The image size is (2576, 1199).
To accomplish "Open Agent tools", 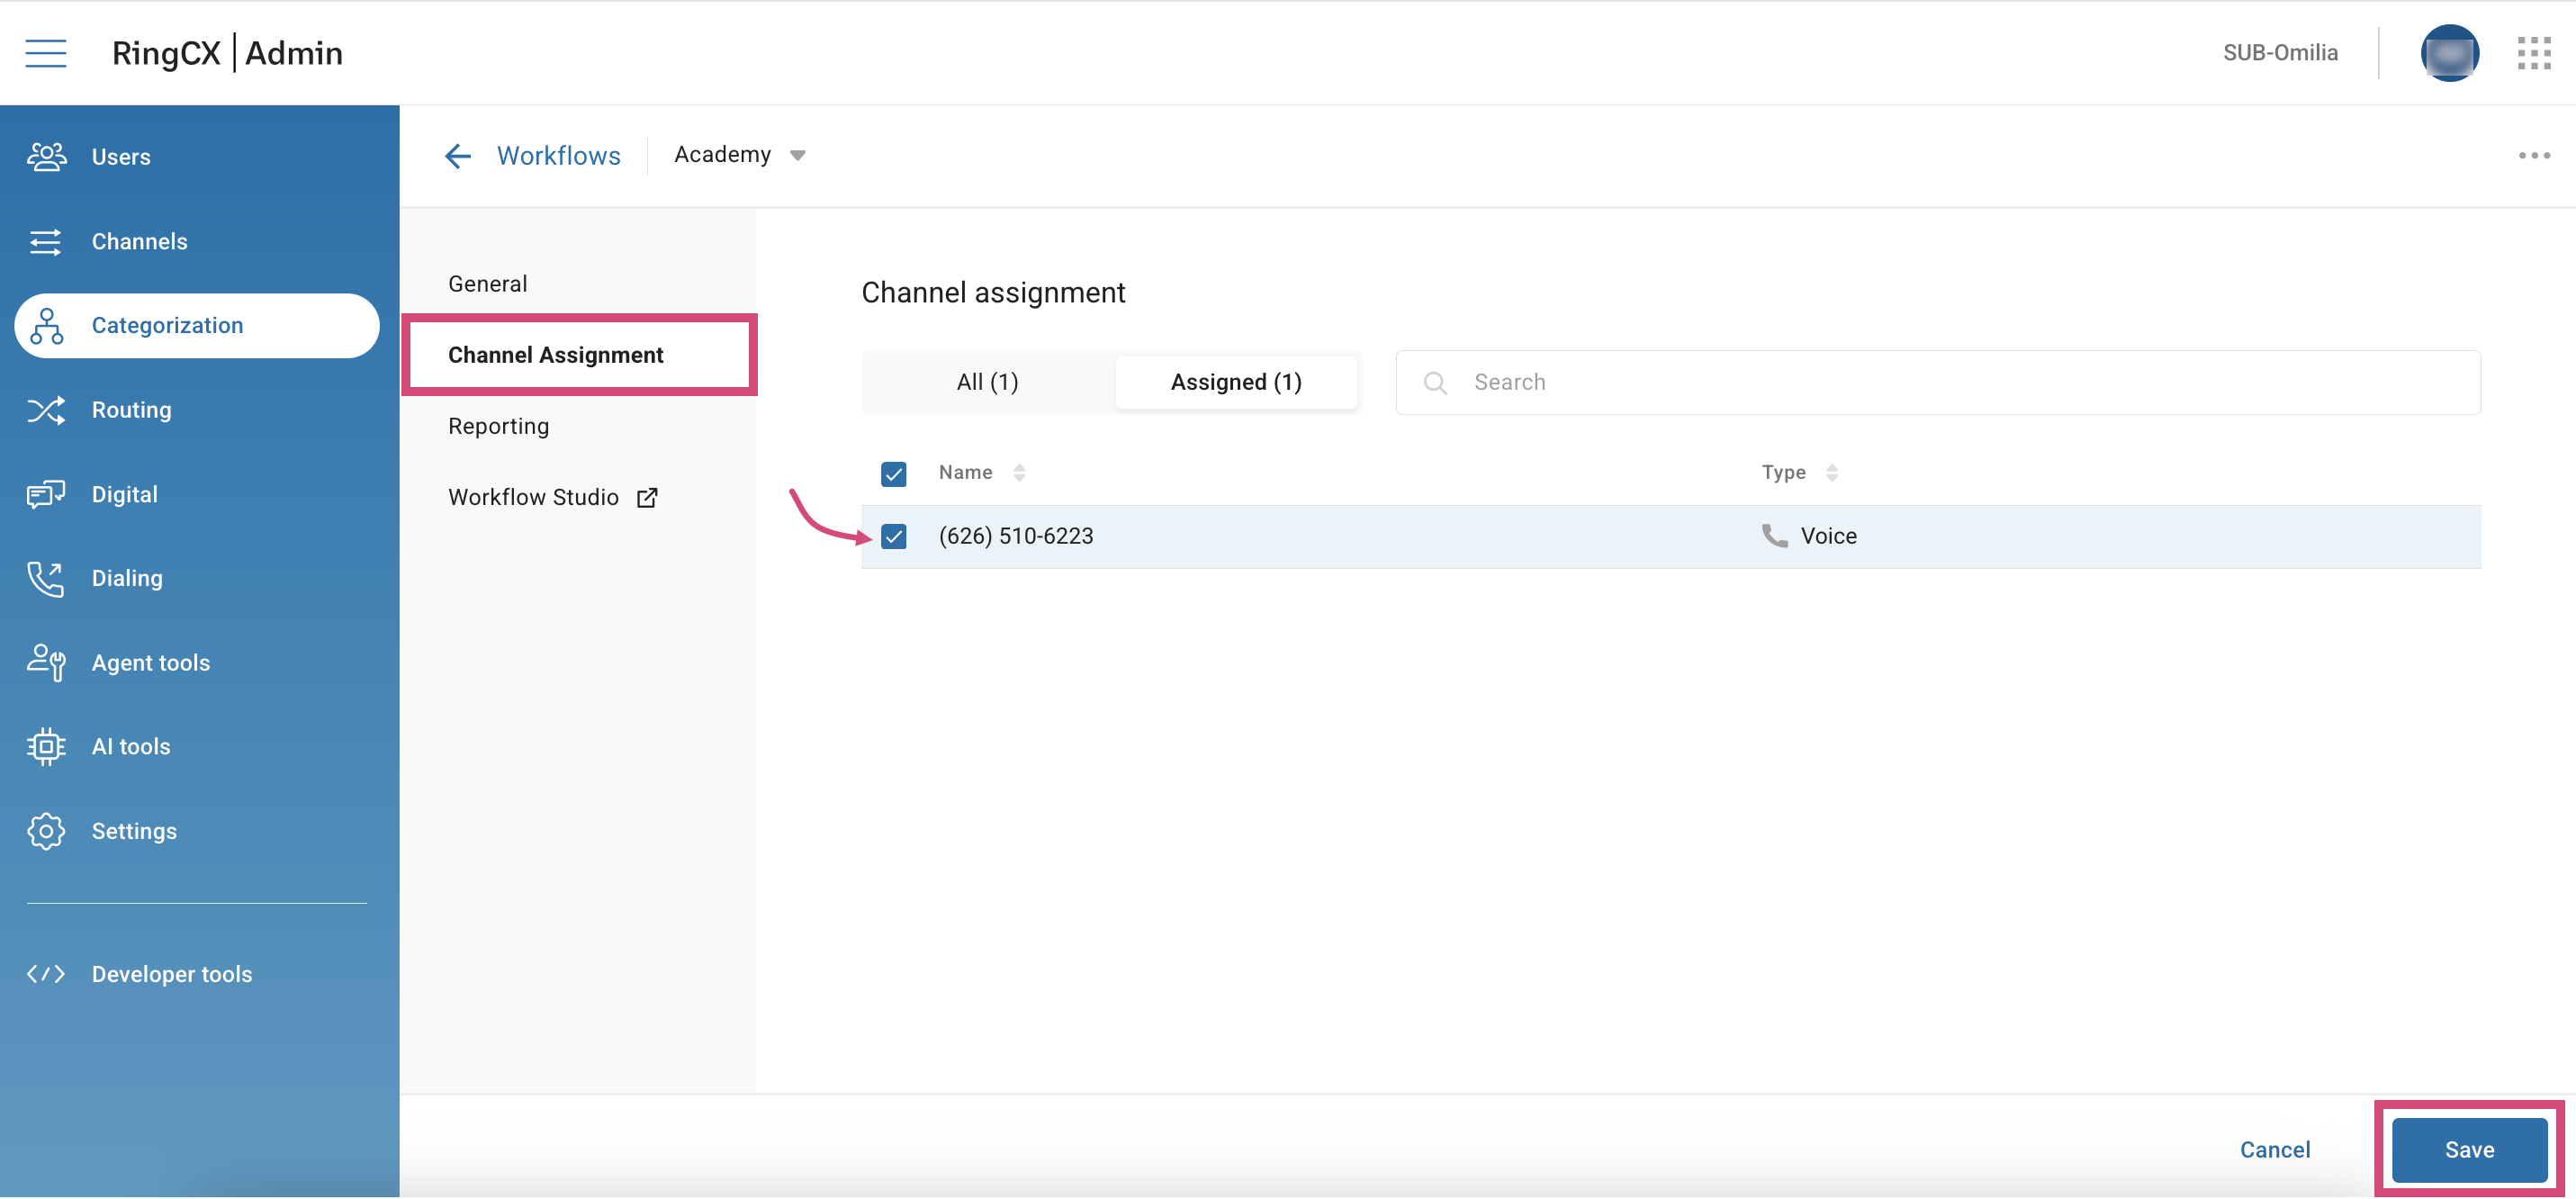I will [x=150, y=662].
